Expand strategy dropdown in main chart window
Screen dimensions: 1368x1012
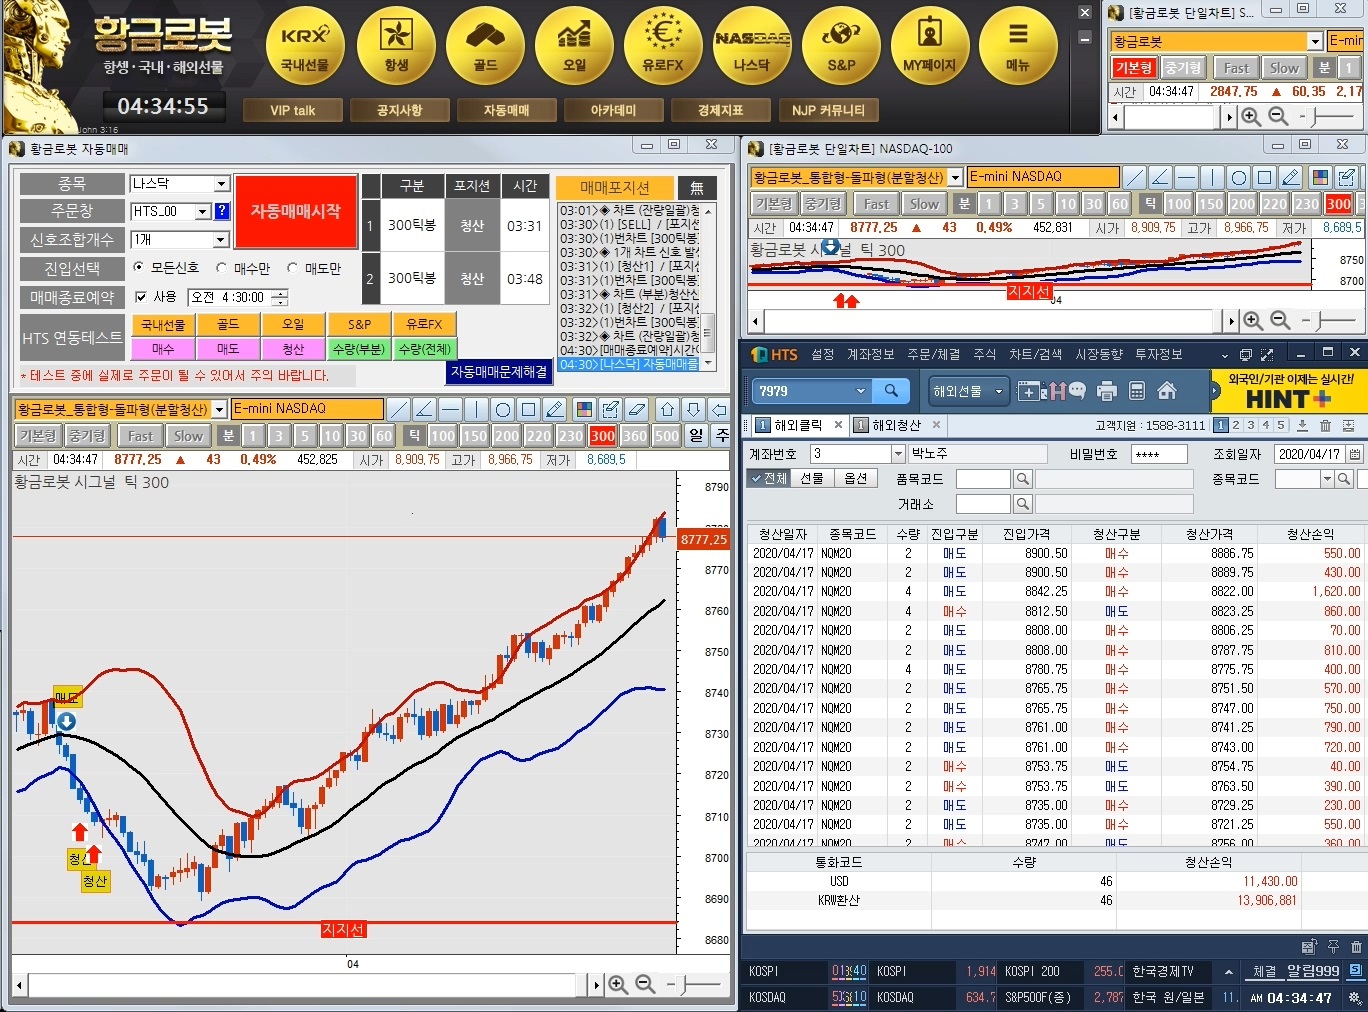[219, 409]
